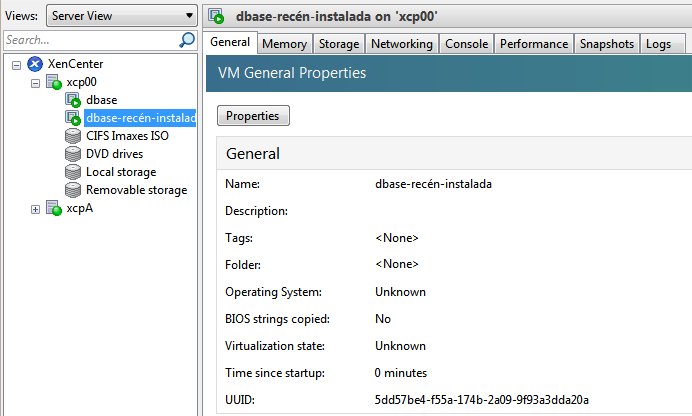692x416 pixels.
Task: Click the Description label
Action: tap(256, 211)
